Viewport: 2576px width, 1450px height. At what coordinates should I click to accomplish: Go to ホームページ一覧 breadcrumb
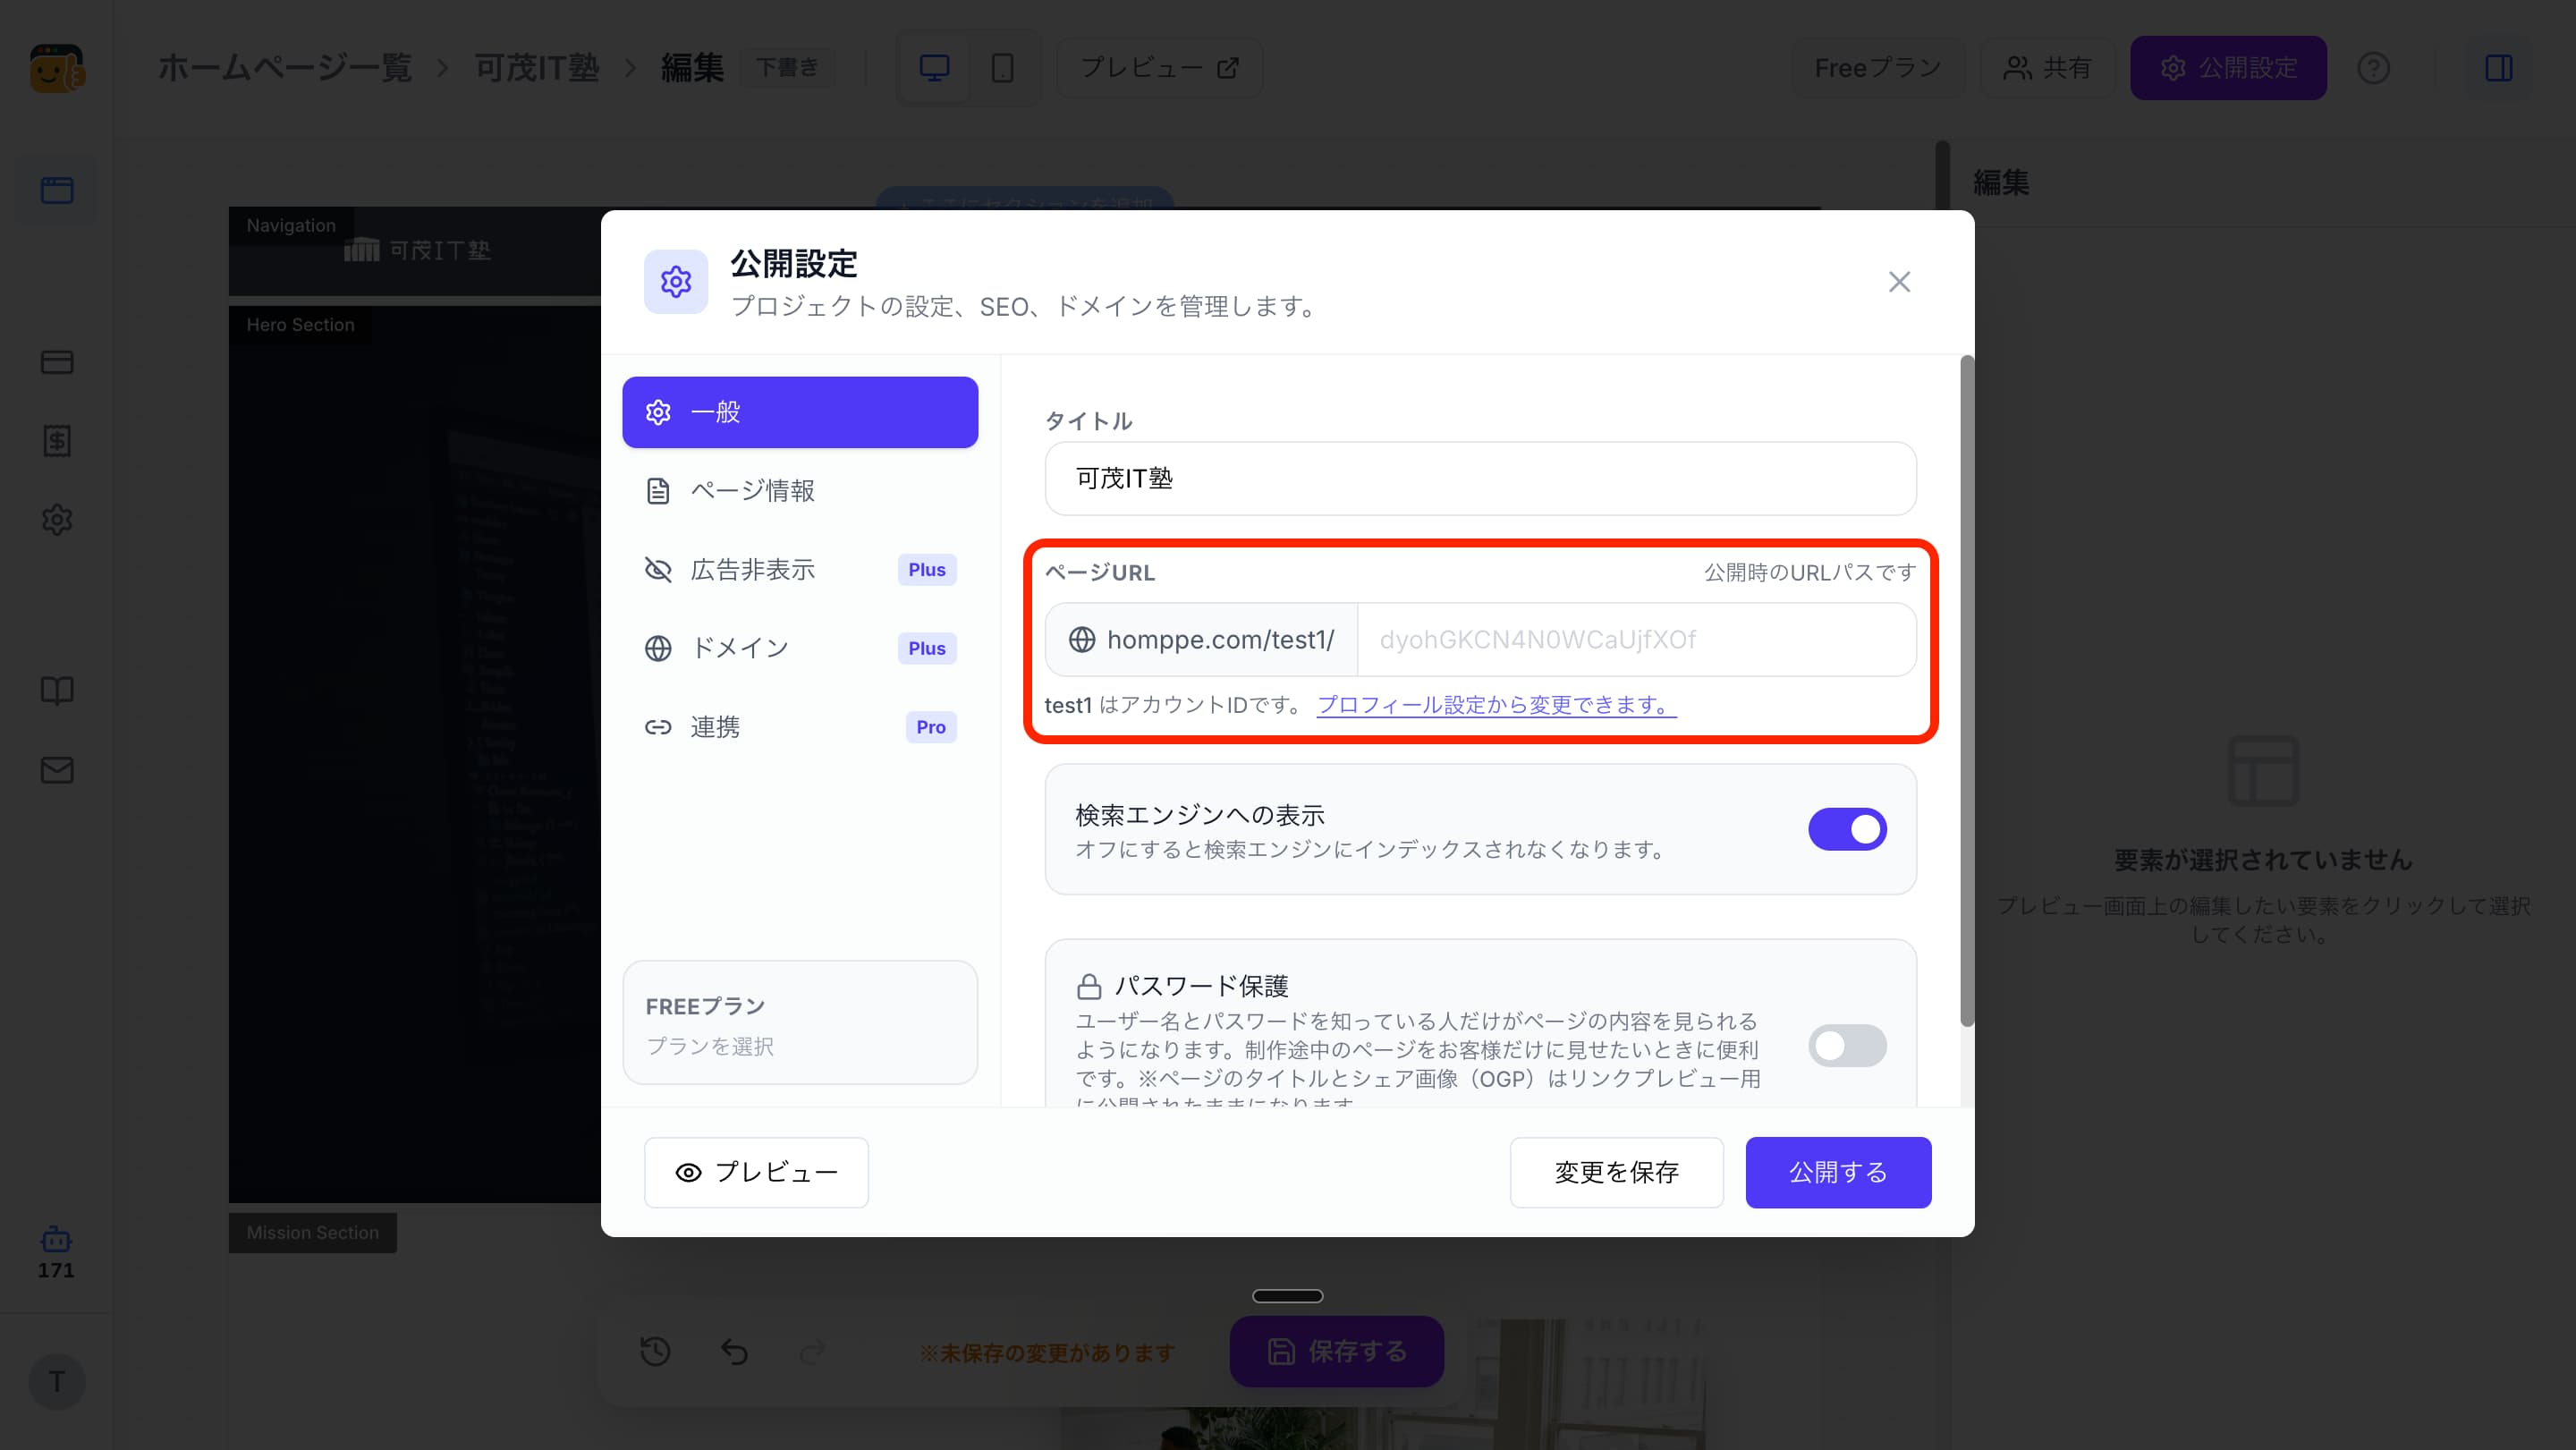tap(285, 68)
